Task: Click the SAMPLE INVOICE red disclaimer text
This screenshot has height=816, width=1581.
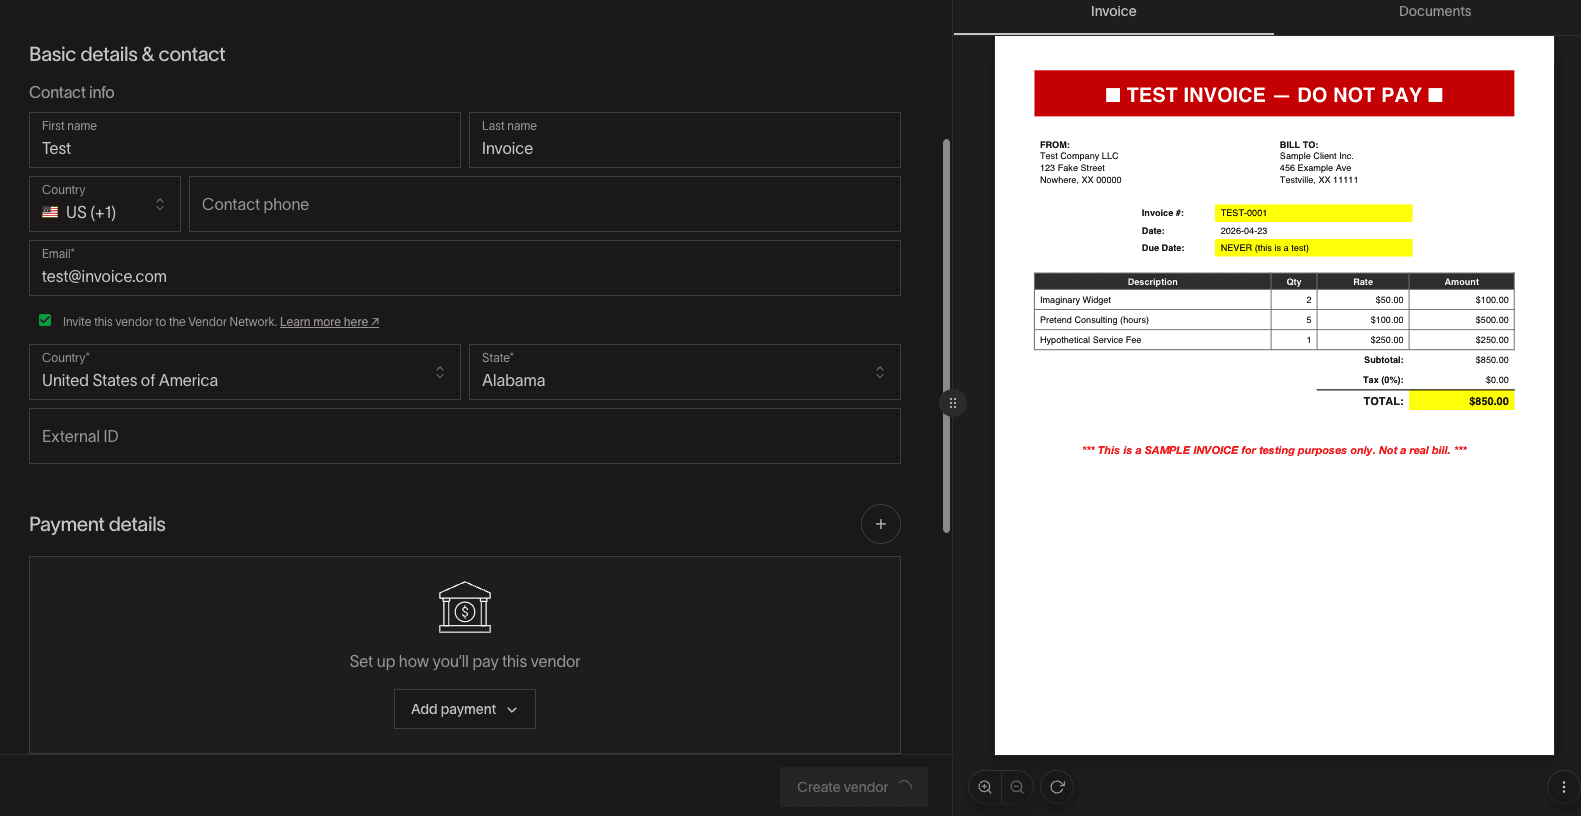Action: coord(1274,450)
